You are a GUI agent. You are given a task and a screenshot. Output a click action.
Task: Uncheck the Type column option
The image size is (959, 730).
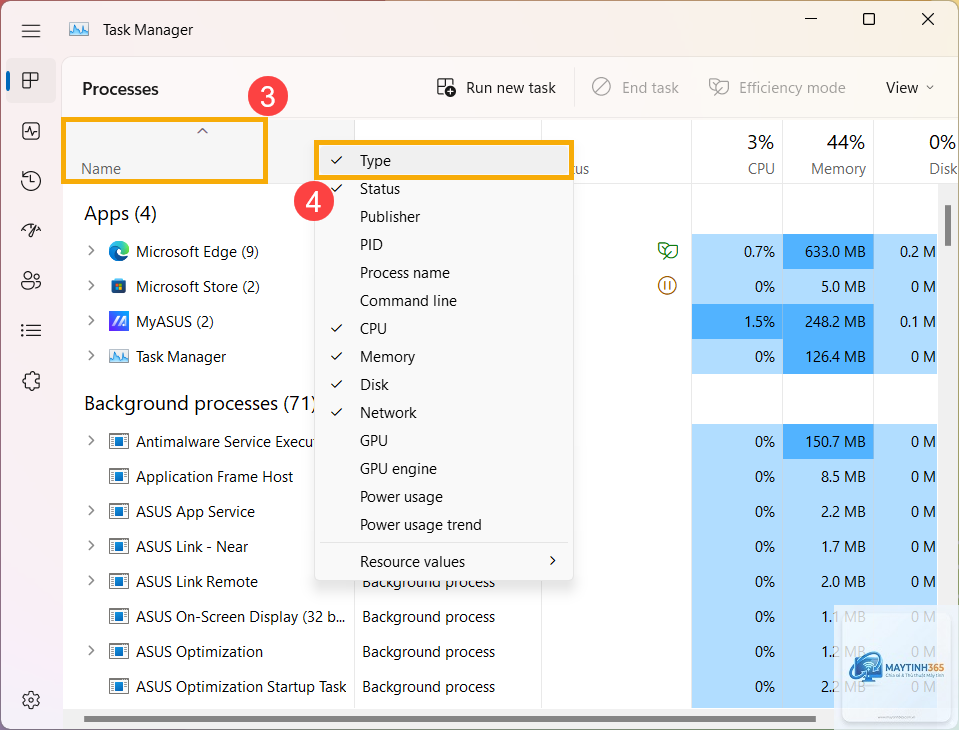[x=444, y=160]
